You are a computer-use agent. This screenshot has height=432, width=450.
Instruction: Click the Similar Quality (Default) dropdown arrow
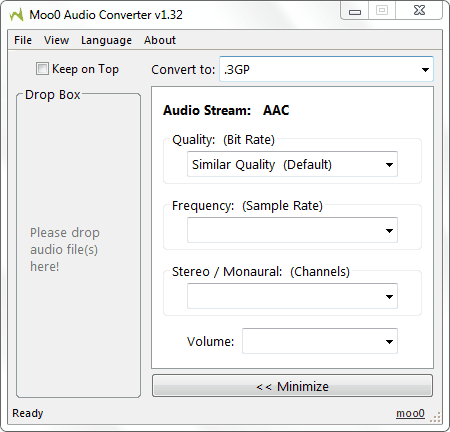coord(389,165)
